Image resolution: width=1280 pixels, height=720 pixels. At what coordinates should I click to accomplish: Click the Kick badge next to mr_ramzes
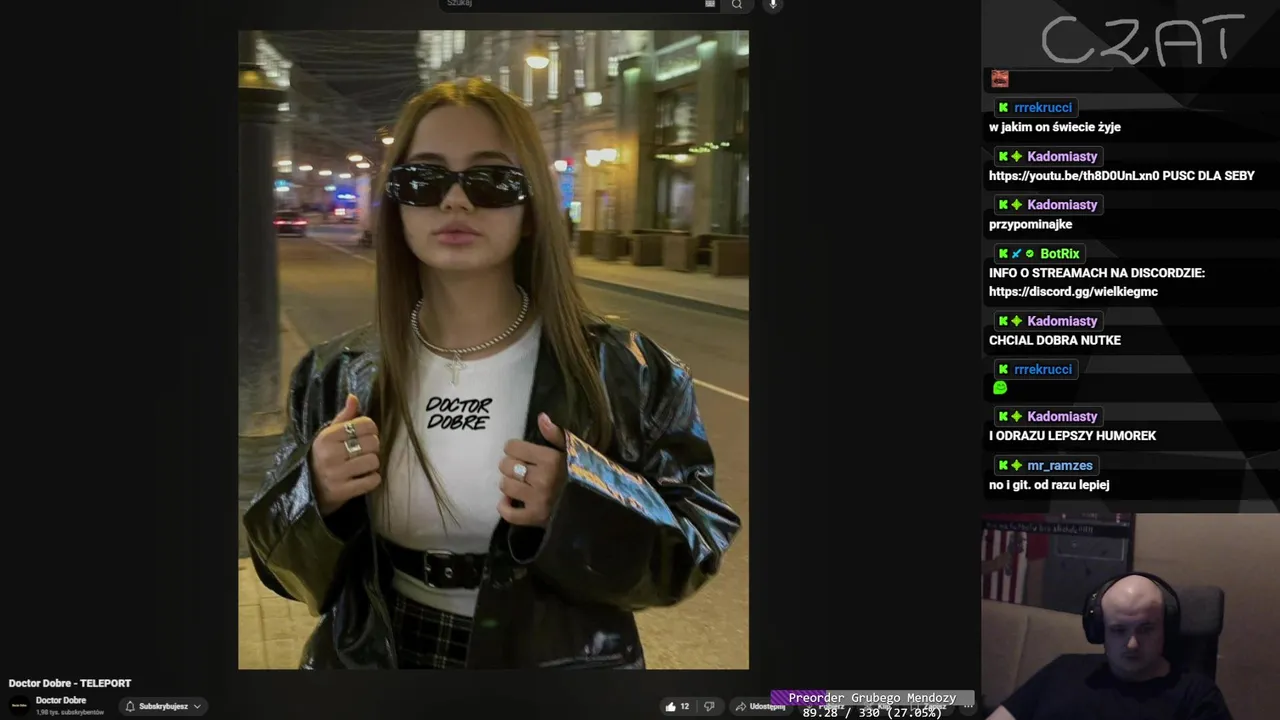coord(1003,466)
